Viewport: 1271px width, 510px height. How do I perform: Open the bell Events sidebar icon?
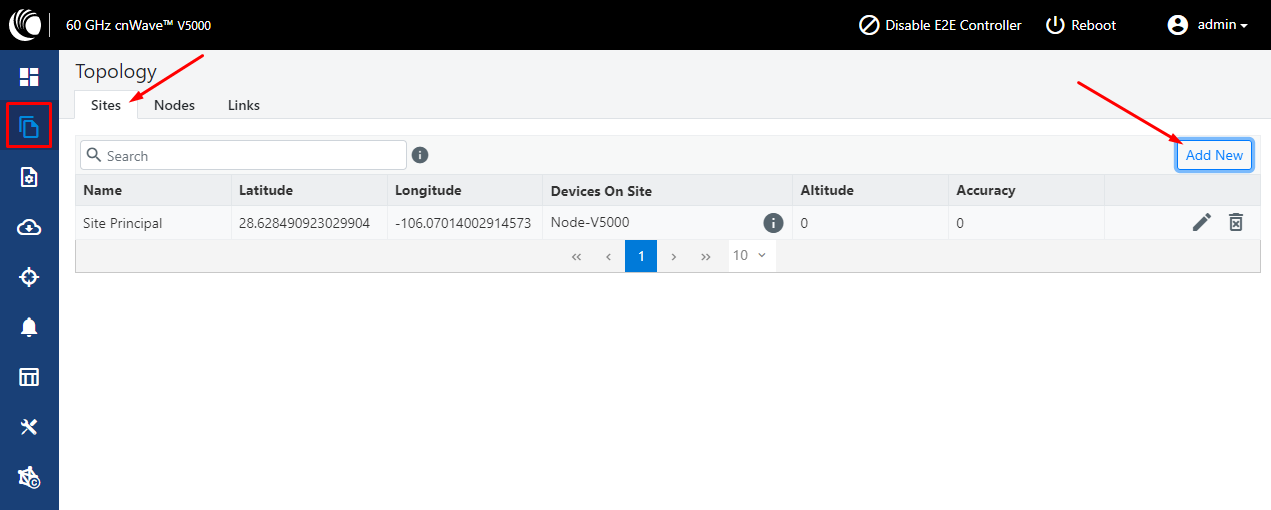29,327
